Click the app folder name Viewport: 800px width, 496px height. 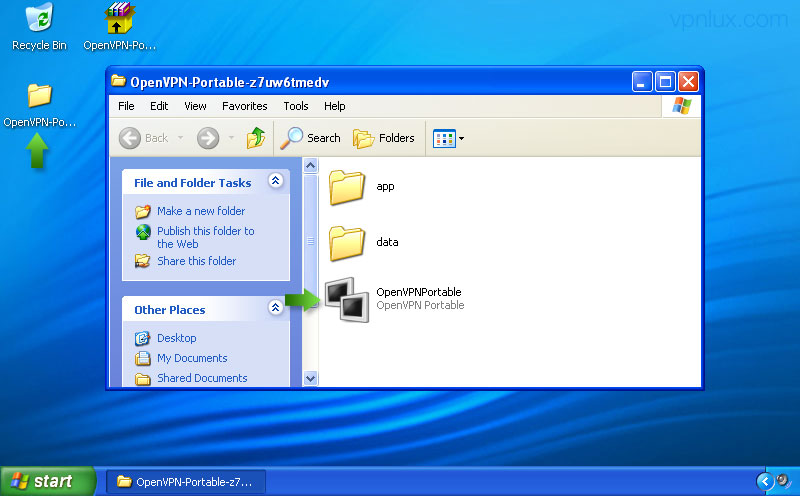pos(385,186)
